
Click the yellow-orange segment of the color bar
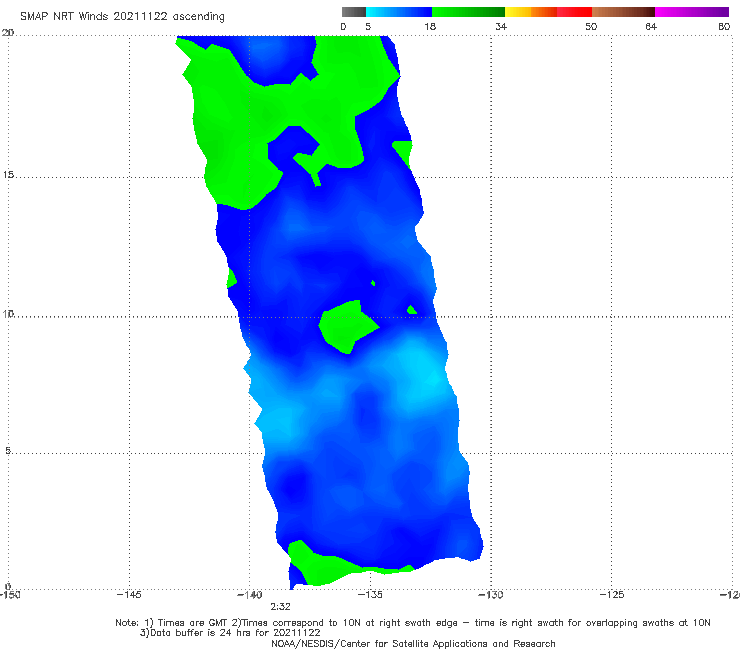coord(531,12)
